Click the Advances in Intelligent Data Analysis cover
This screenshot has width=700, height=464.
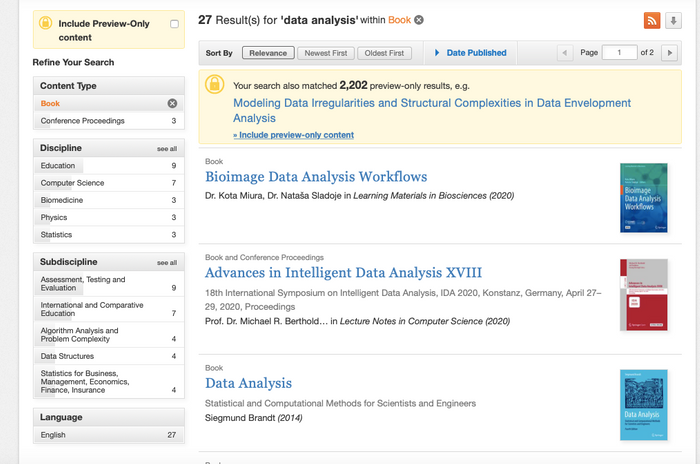[x=643, y=295]
